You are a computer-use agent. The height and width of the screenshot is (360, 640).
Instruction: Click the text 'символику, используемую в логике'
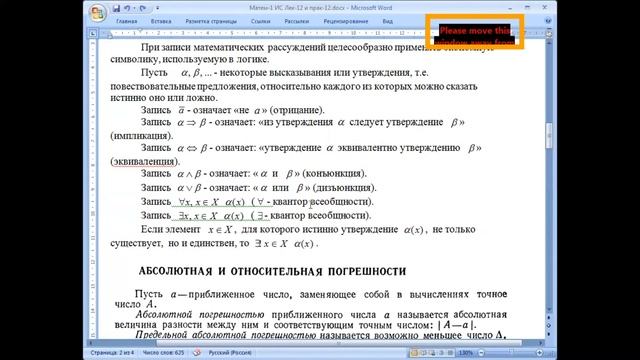189,59
